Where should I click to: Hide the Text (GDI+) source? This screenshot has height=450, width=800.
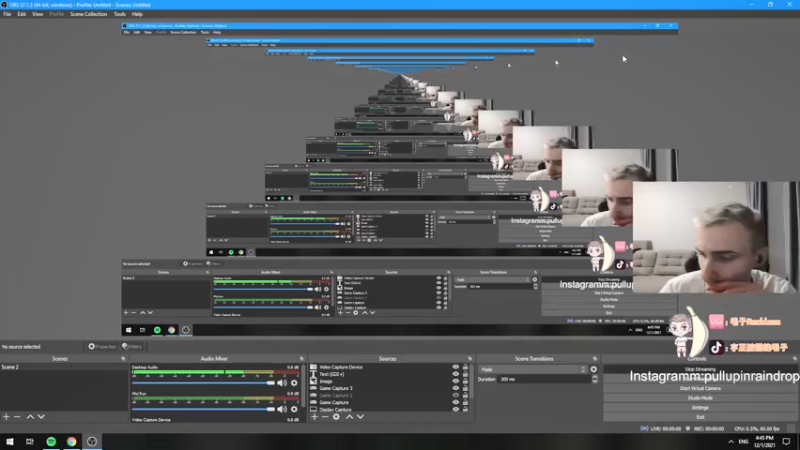(456, 374)
